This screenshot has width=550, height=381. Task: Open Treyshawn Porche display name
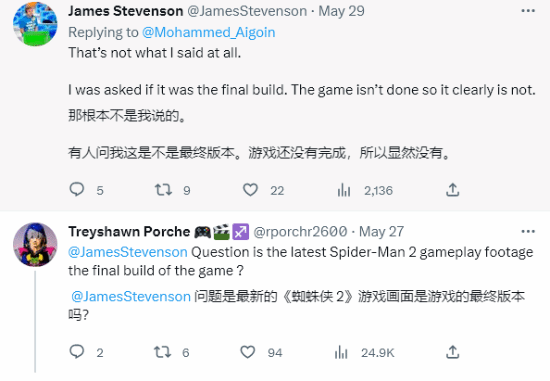[129, 232]
